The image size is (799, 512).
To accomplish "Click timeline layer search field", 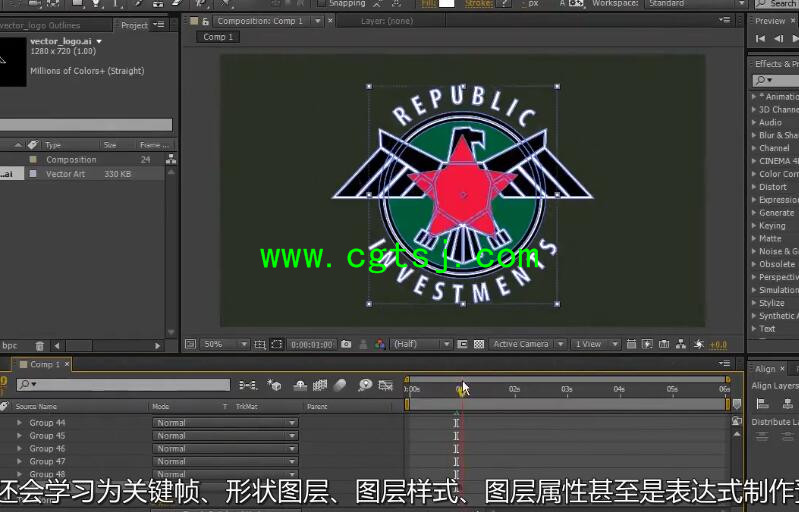I will coord(123,385).
